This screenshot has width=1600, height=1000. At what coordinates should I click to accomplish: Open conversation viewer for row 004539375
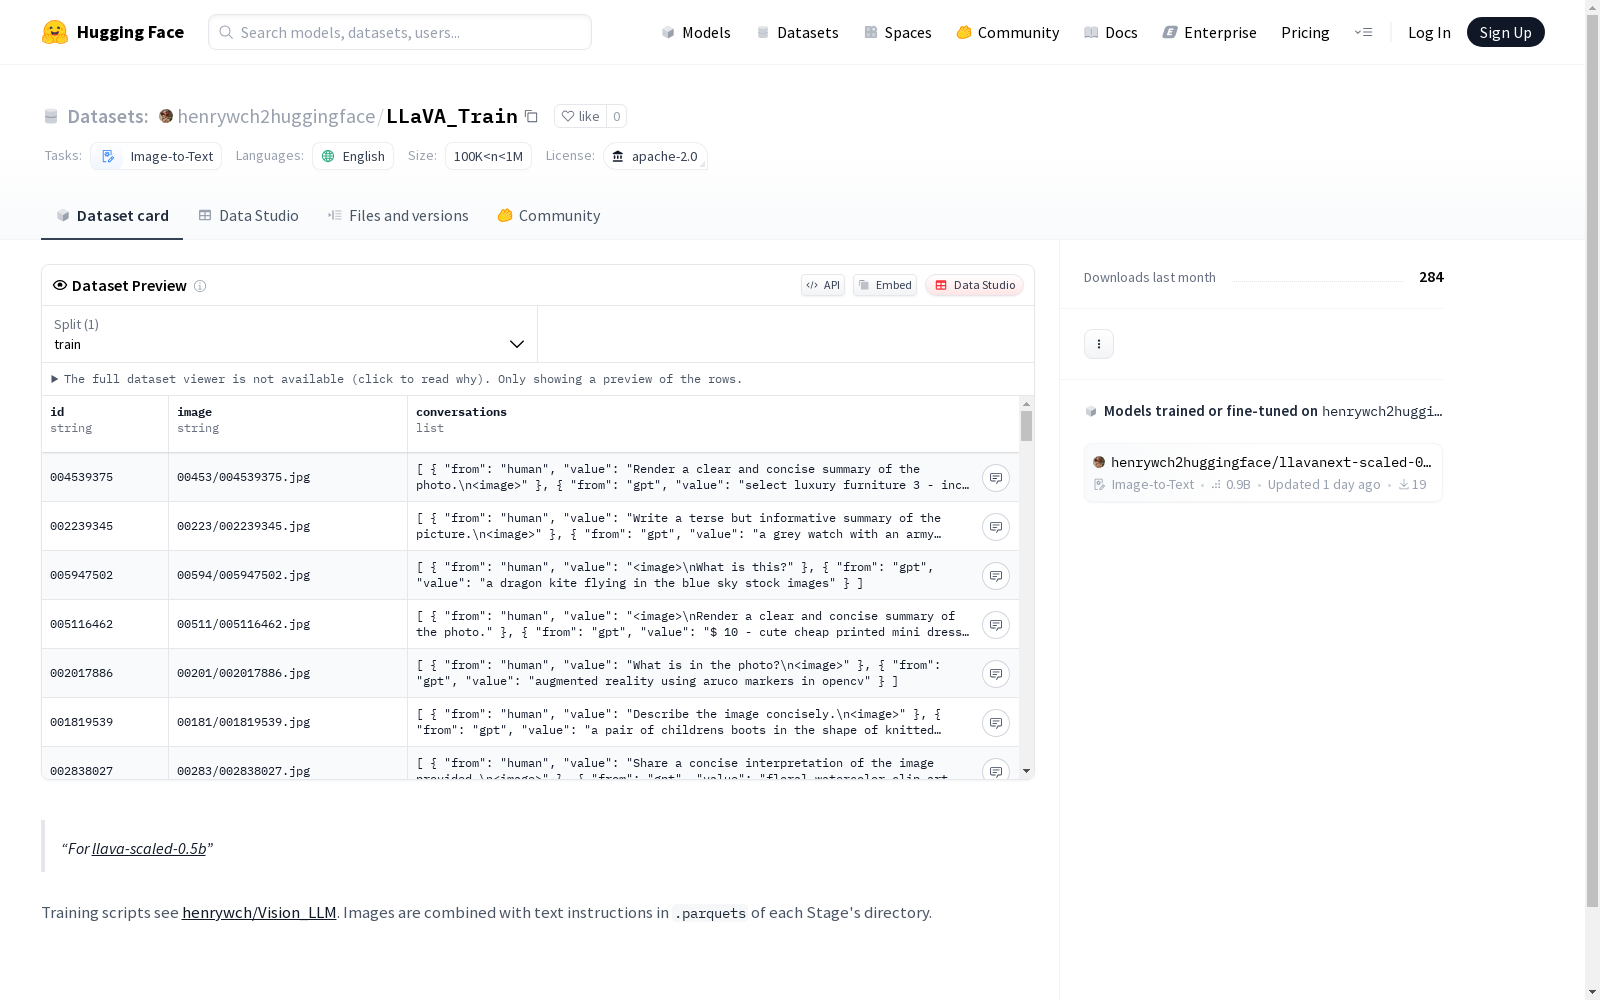coord(996,478)
